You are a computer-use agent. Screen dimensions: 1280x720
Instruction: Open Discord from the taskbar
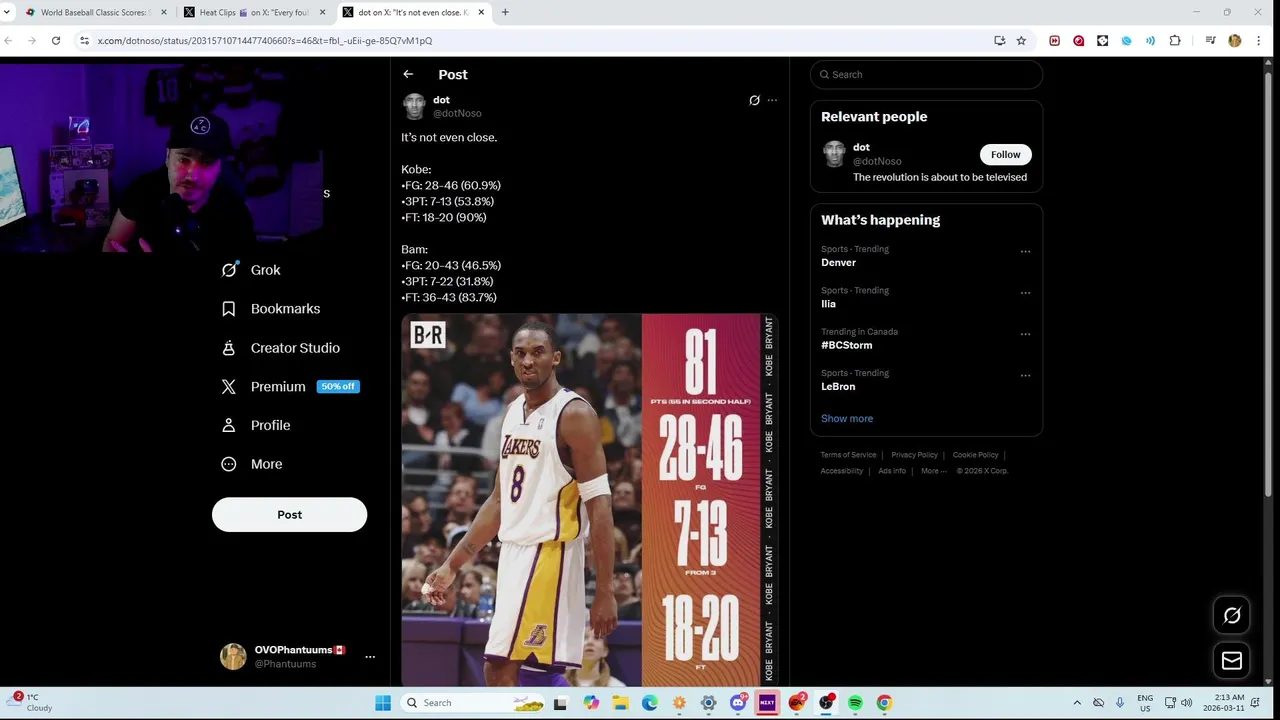[x=738, y=703]
